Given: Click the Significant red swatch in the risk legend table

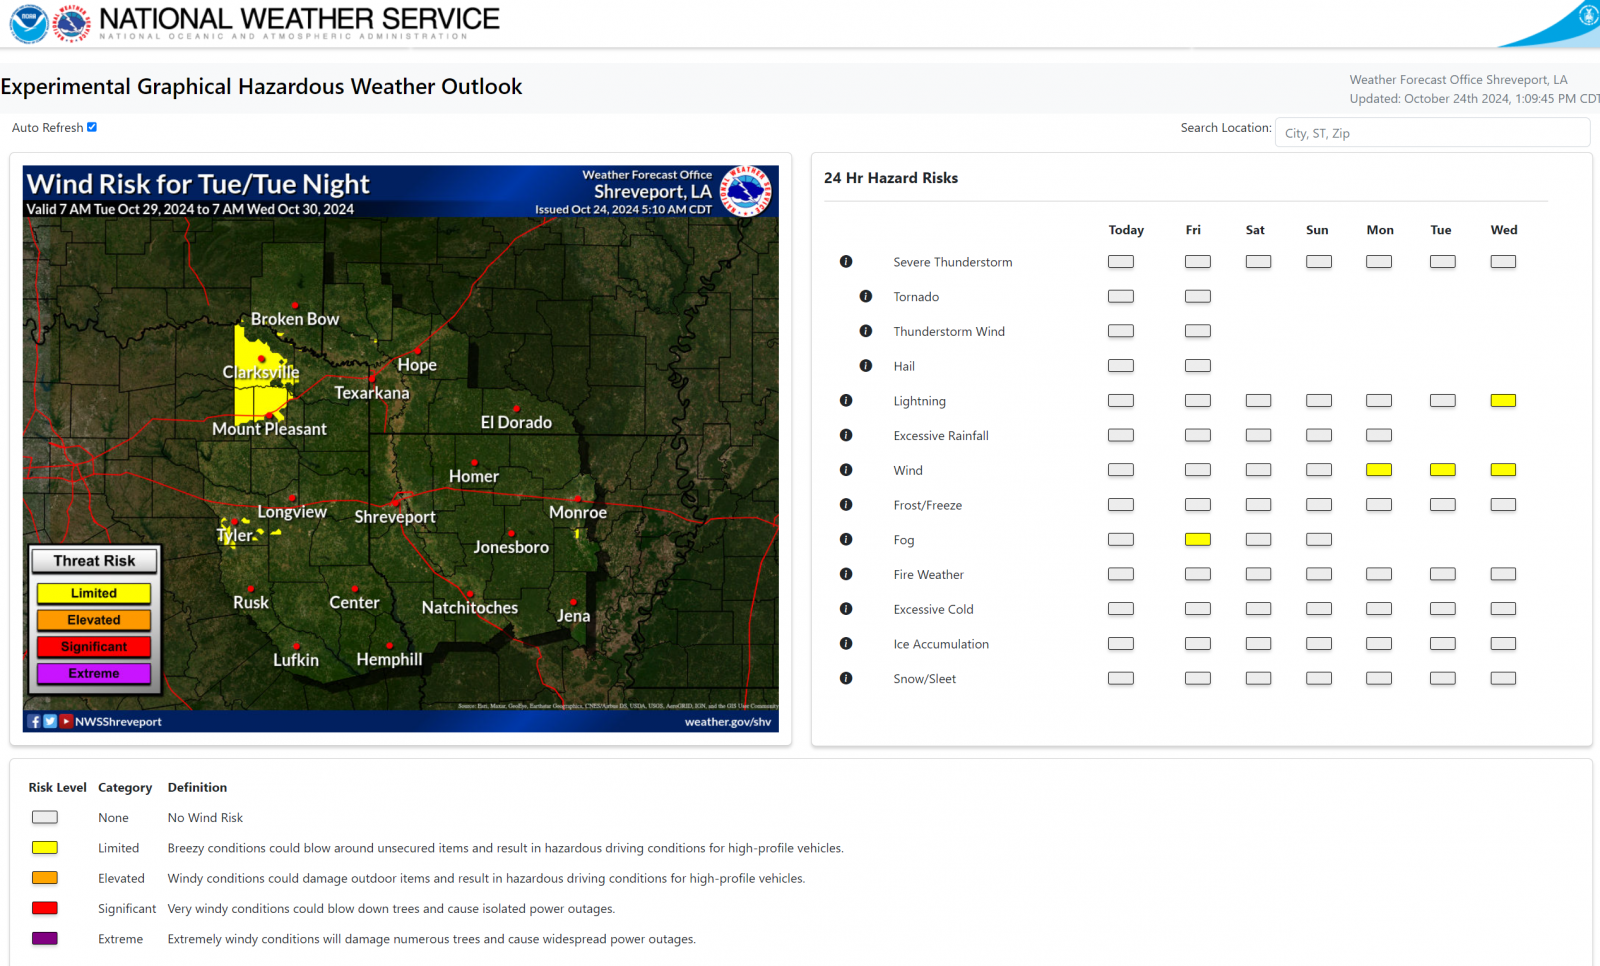Looking at the screenshot, I should tap(45, 908).
